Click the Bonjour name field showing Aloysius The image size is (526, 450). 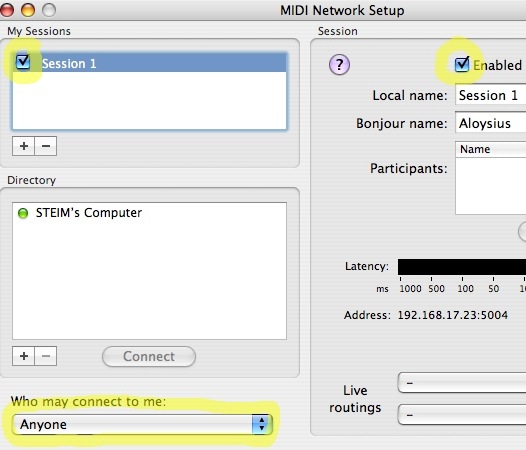490,123
